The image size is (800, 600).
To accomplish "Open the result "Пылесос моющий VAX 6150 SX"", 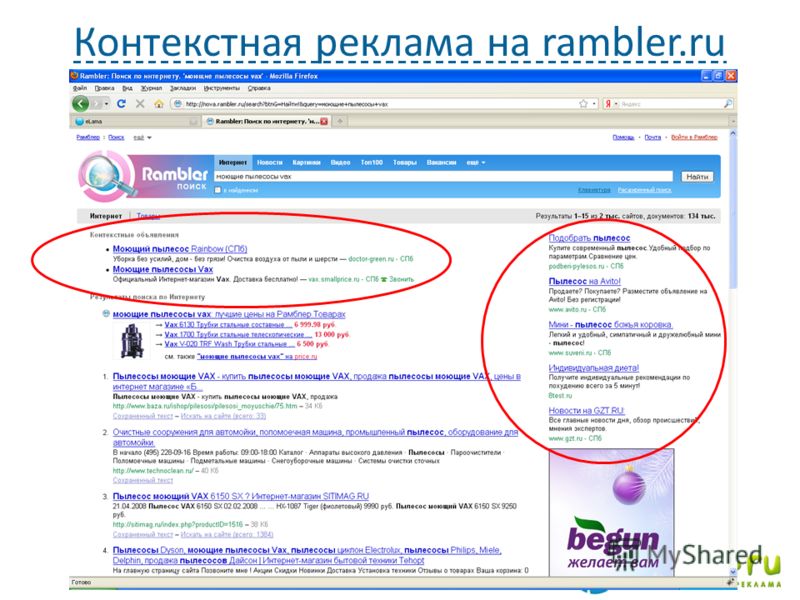I will [240, 496].
